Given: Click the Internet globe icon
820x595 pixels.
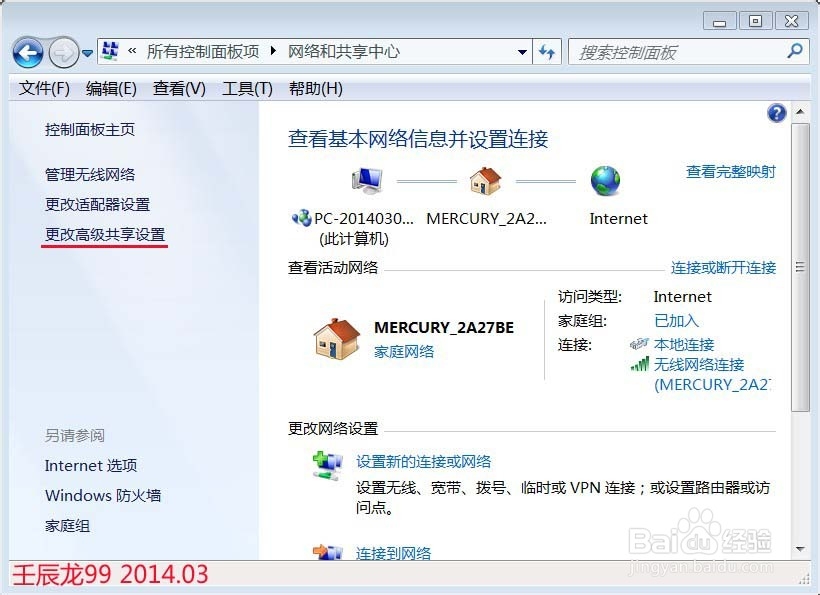Looking at the screenshot, I should point(605,181).
